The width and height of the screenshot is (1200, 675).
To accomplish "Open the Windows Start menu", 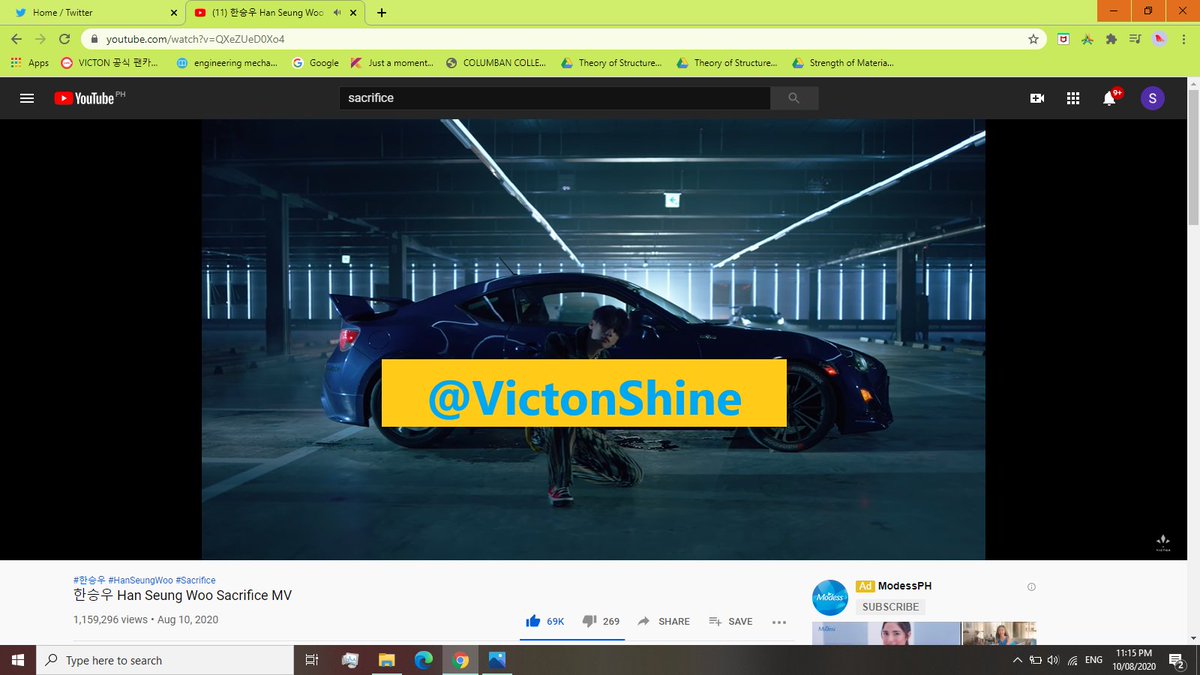I will pos(18,660).
